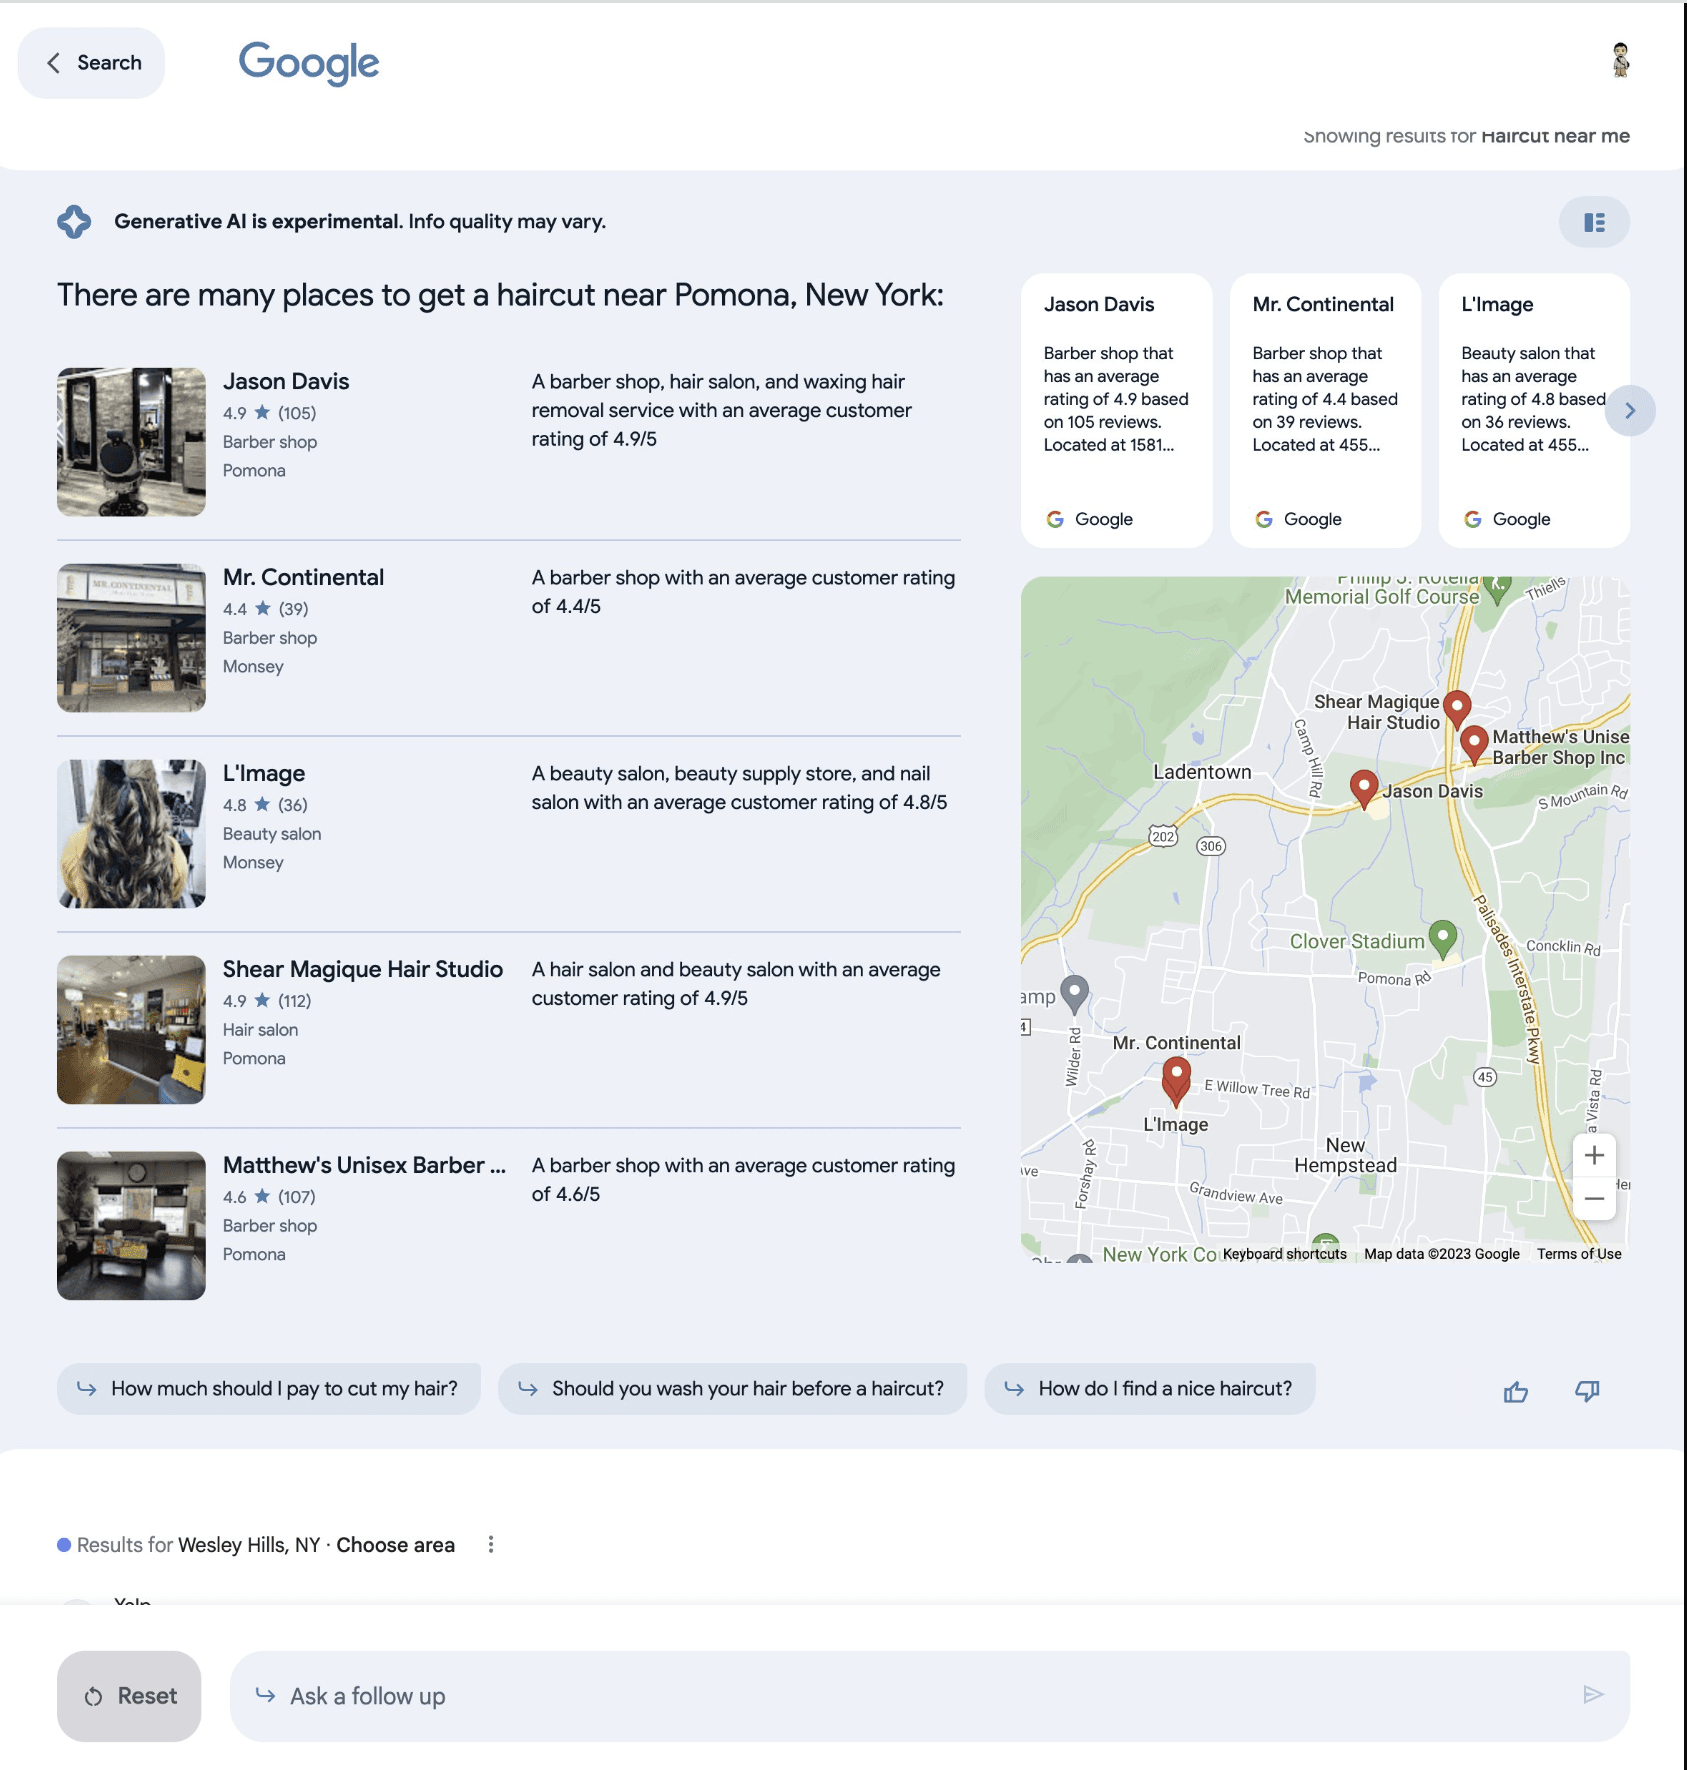1687x1770 pixels.
Task: Click the send follow-up arrow icon
Action: pos(1593,1694)
